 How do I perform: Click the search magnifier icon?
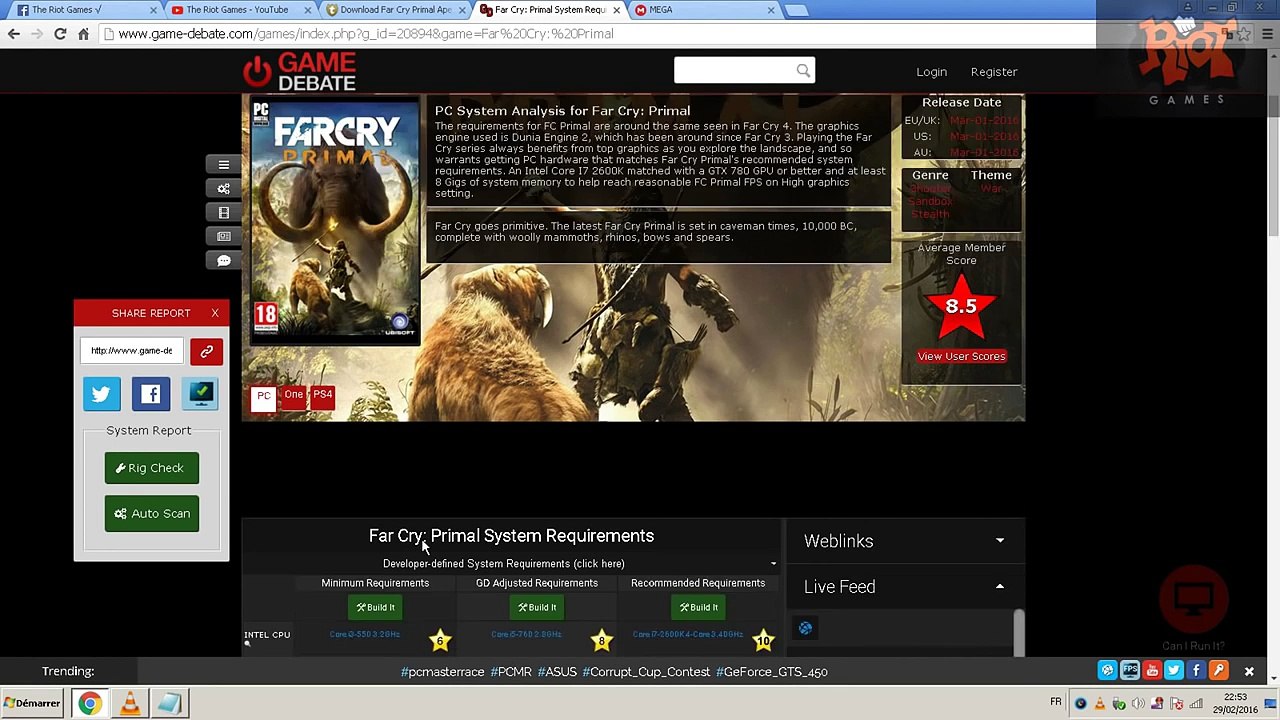click(x=803, y=71)
